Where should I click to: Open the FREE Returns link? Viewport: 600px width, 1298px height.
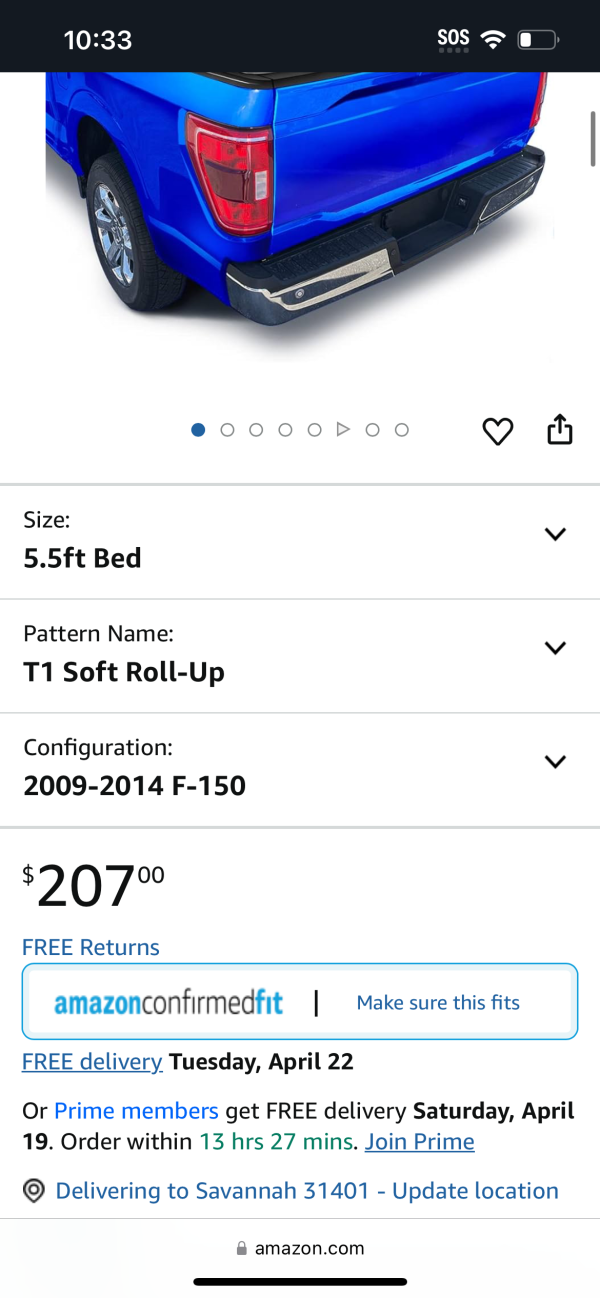coord(91,947)
